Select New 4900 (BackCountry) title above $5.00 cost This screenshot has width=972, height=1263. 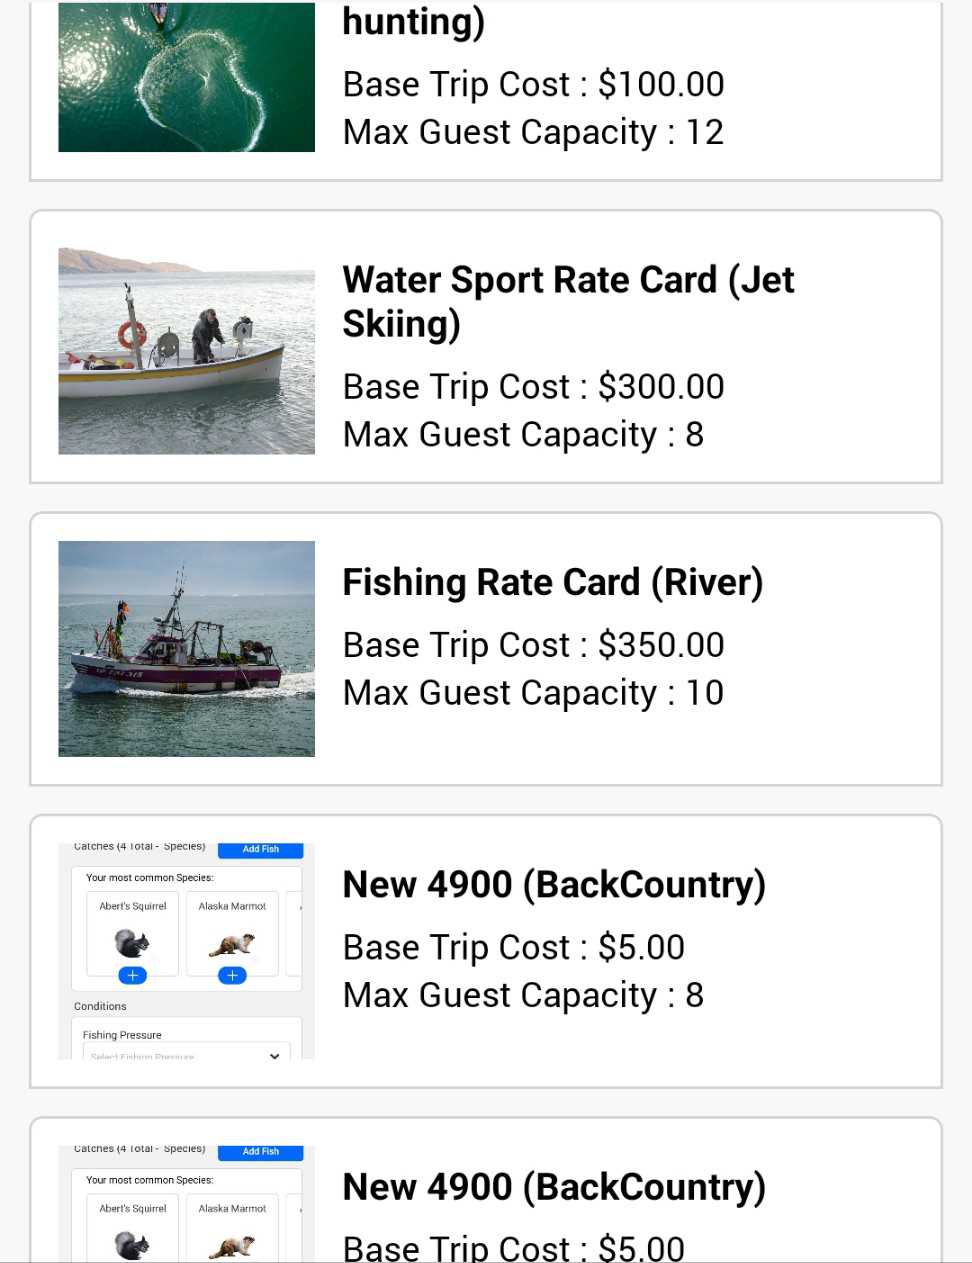click(554, 884)
